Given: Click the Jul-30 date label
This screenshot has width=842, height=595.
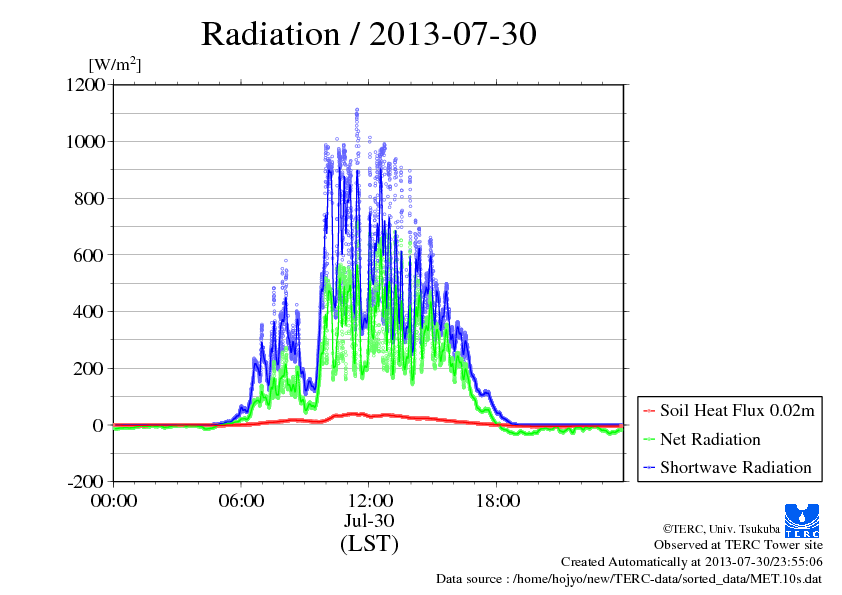Looking at the screenshot, I should (369, 521).
